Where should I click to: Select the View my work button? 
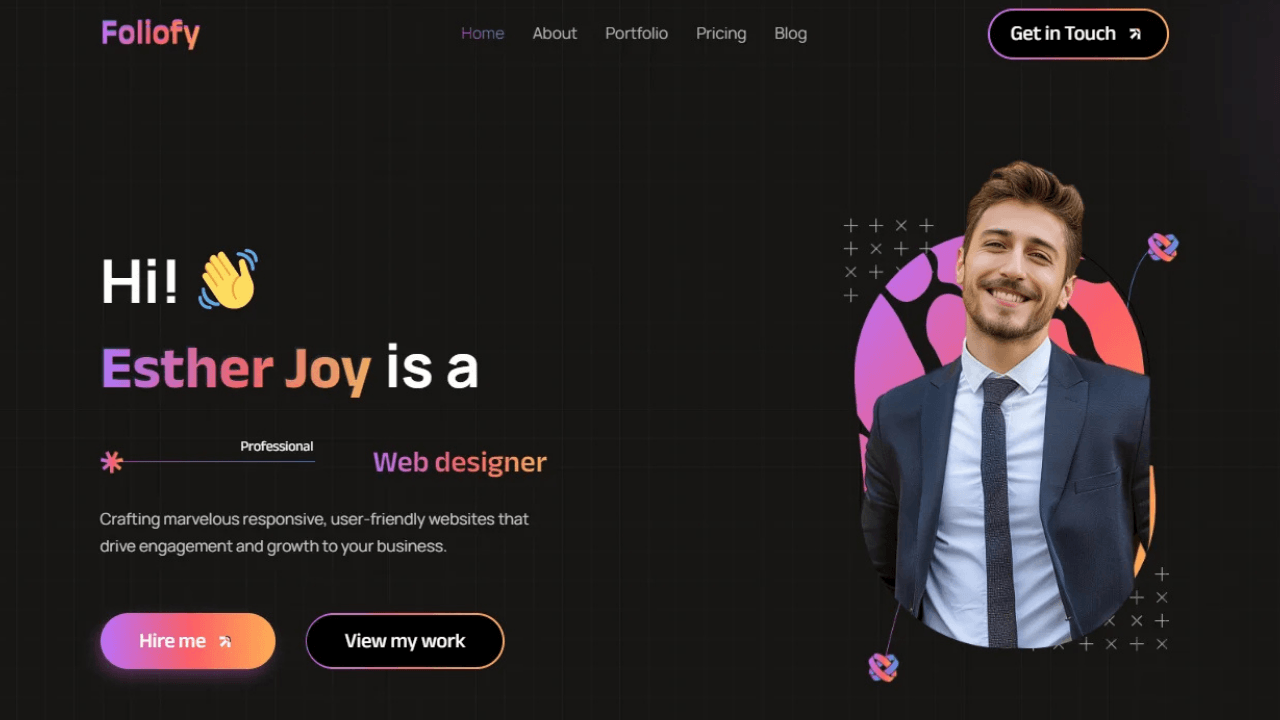click(405, 641)
